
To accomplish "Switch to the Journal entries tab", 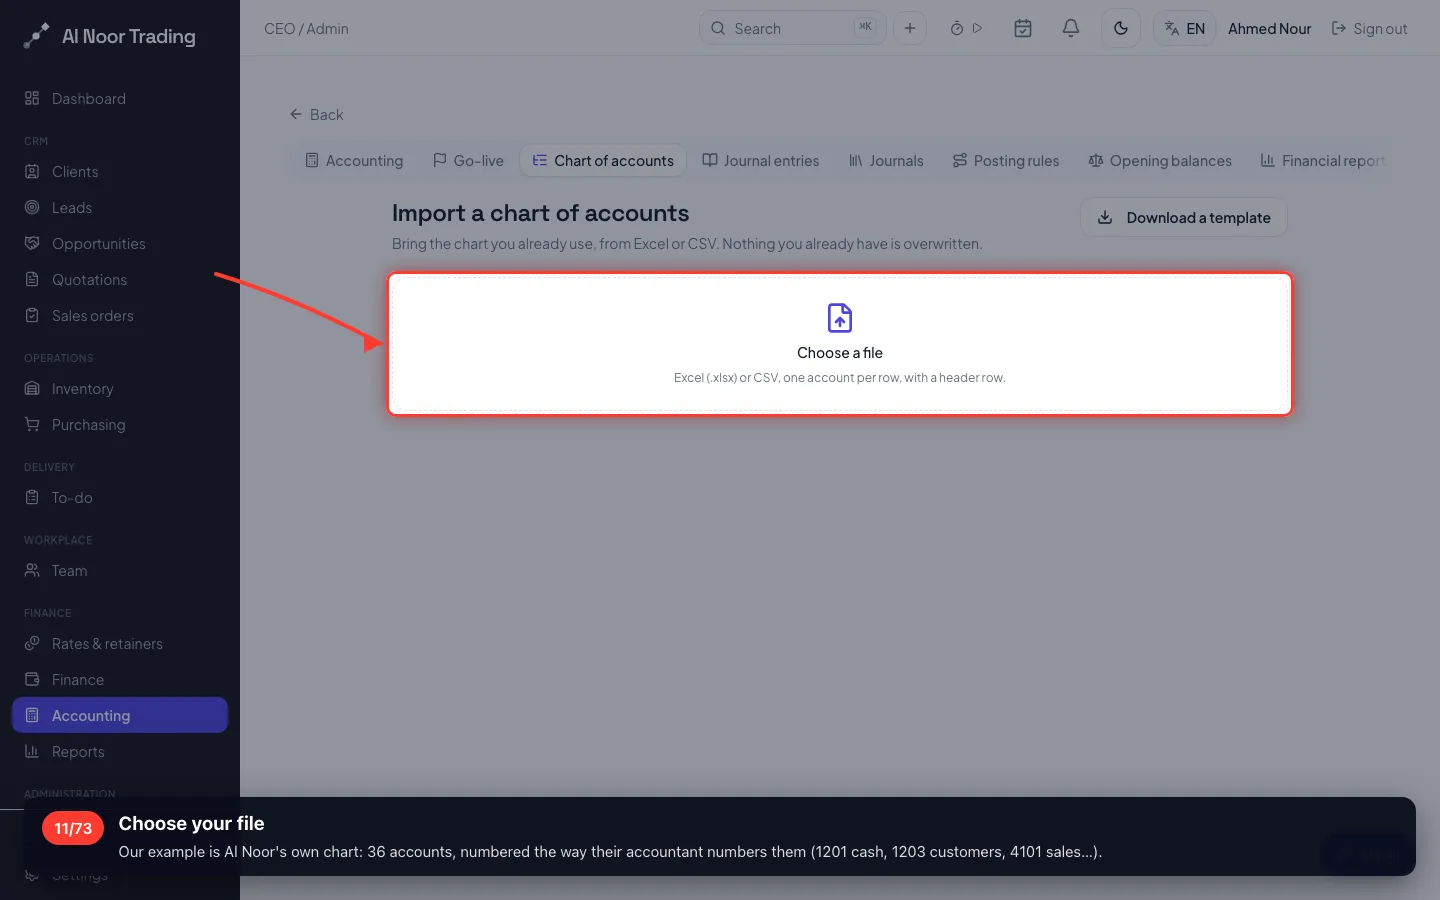I will [761, 161].
